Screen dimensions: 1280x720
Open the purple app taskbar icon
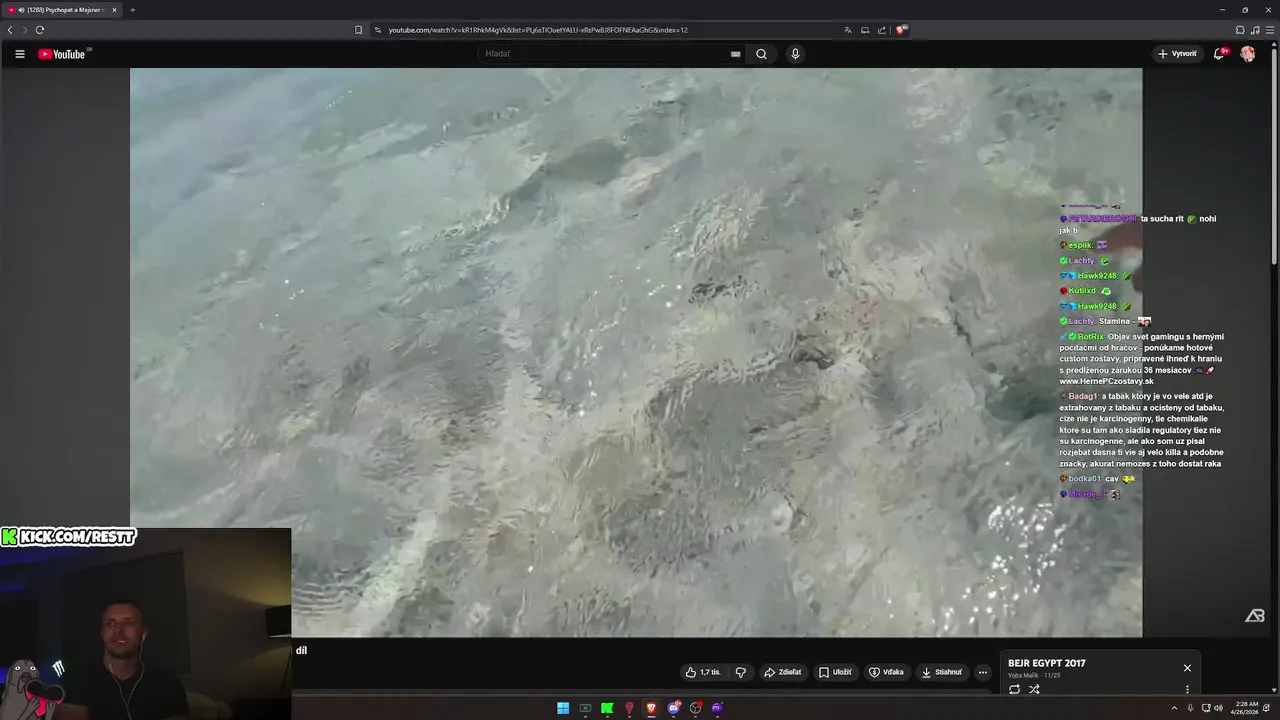717,708
